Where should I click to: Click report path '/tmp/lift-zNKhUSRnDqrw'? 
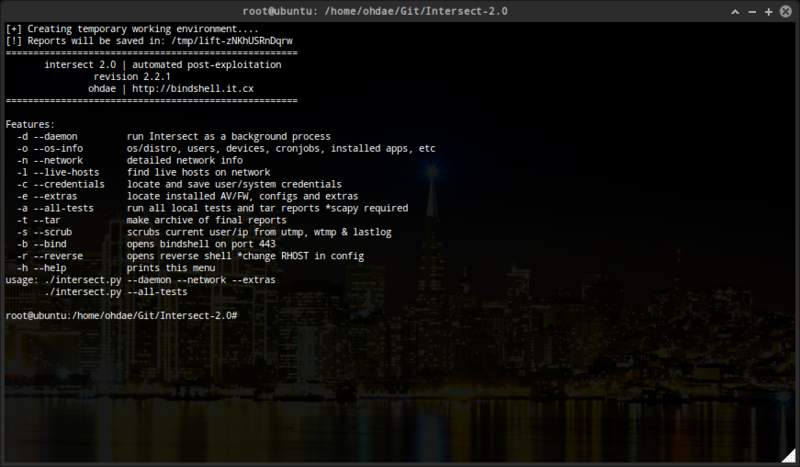coord(232,41)
